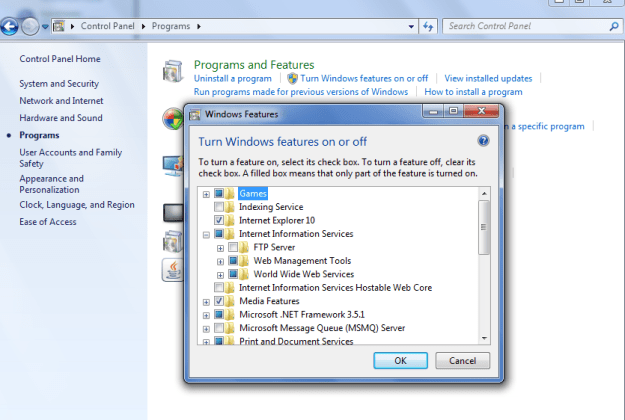Expand the Games tree node

(206, 193)
